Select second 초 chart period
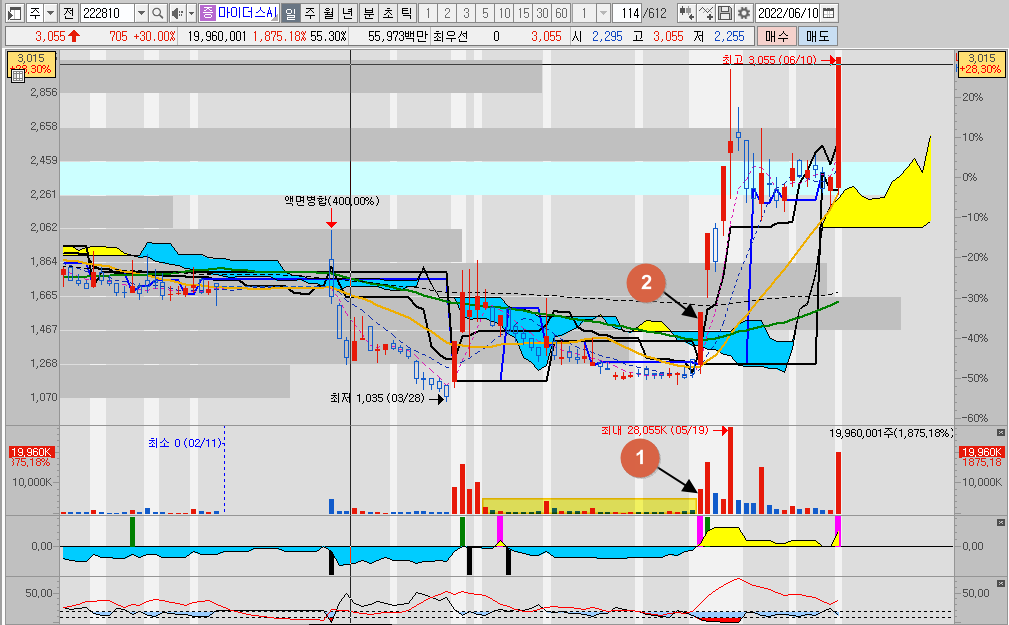This screenshot has width=1009, height=625. [388, 12]
